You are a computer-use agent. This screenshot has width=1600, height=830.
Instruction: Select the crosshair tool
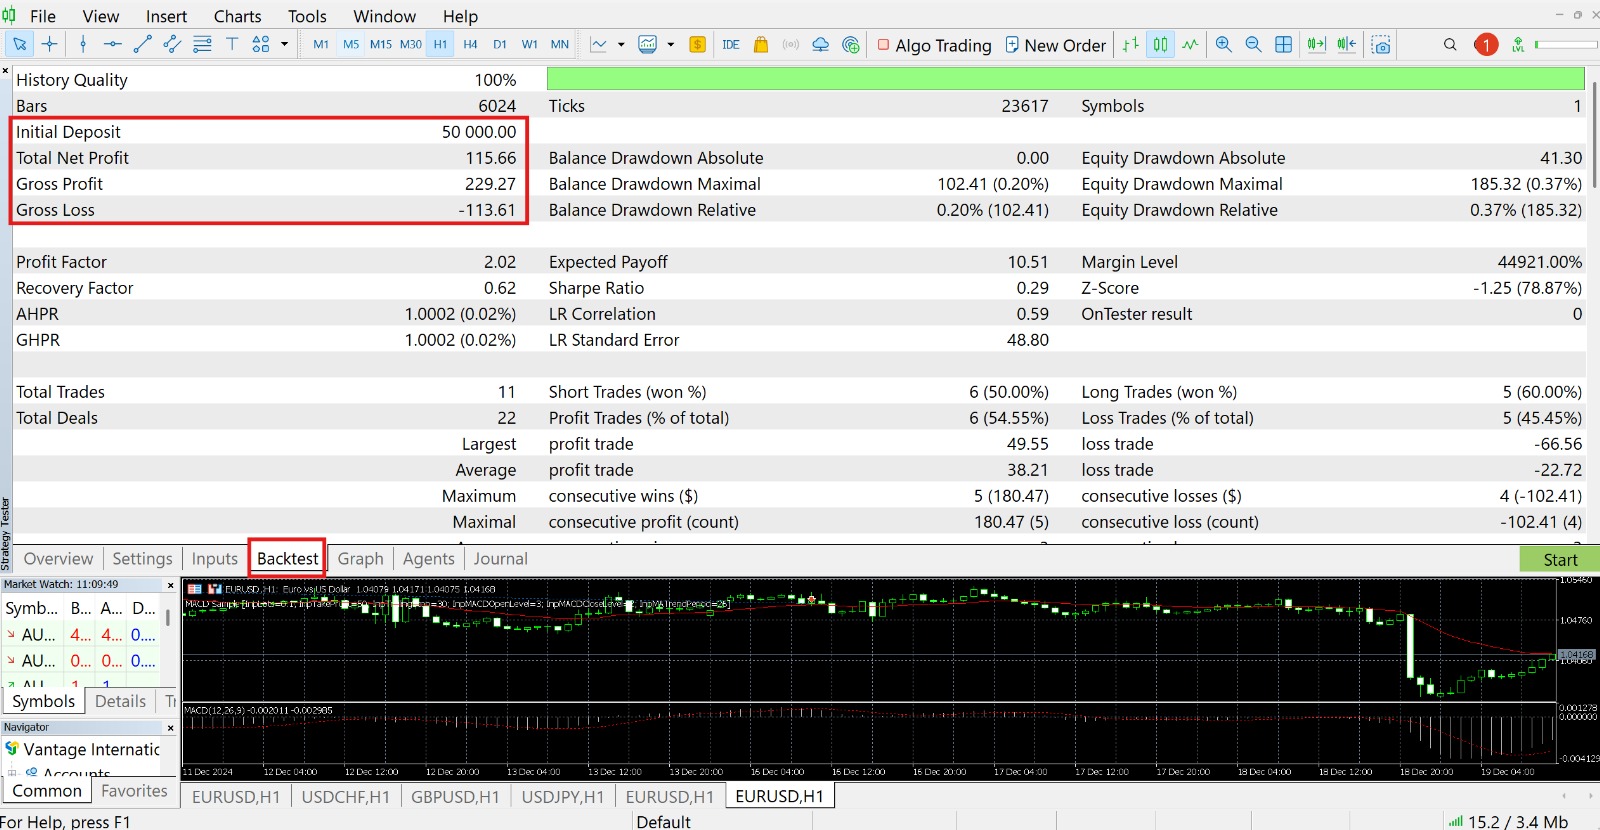49,44
